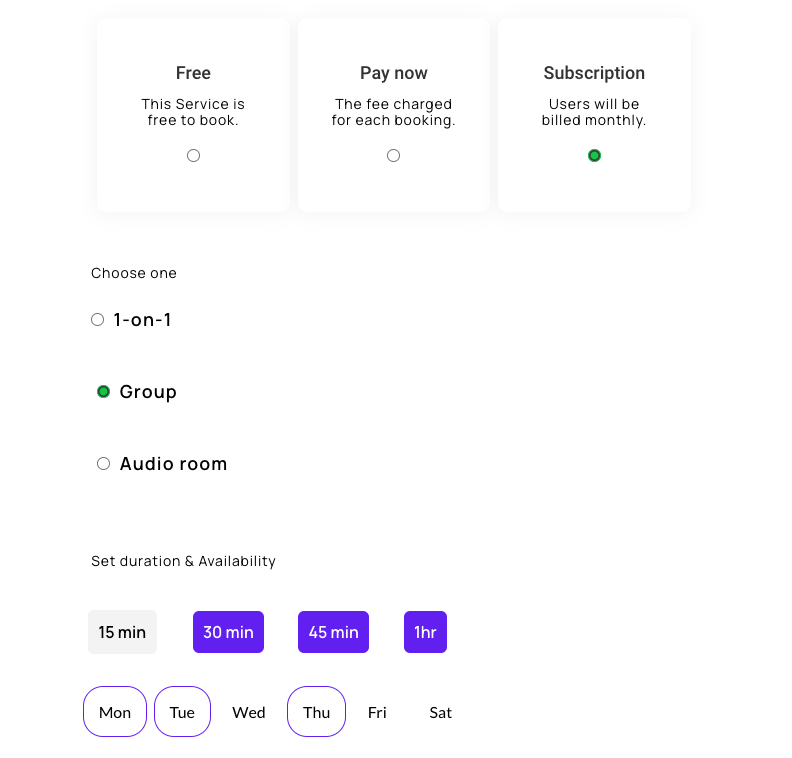Deselect Mon availability
Viewport: 792px width, 758px height.
point(115,712)
